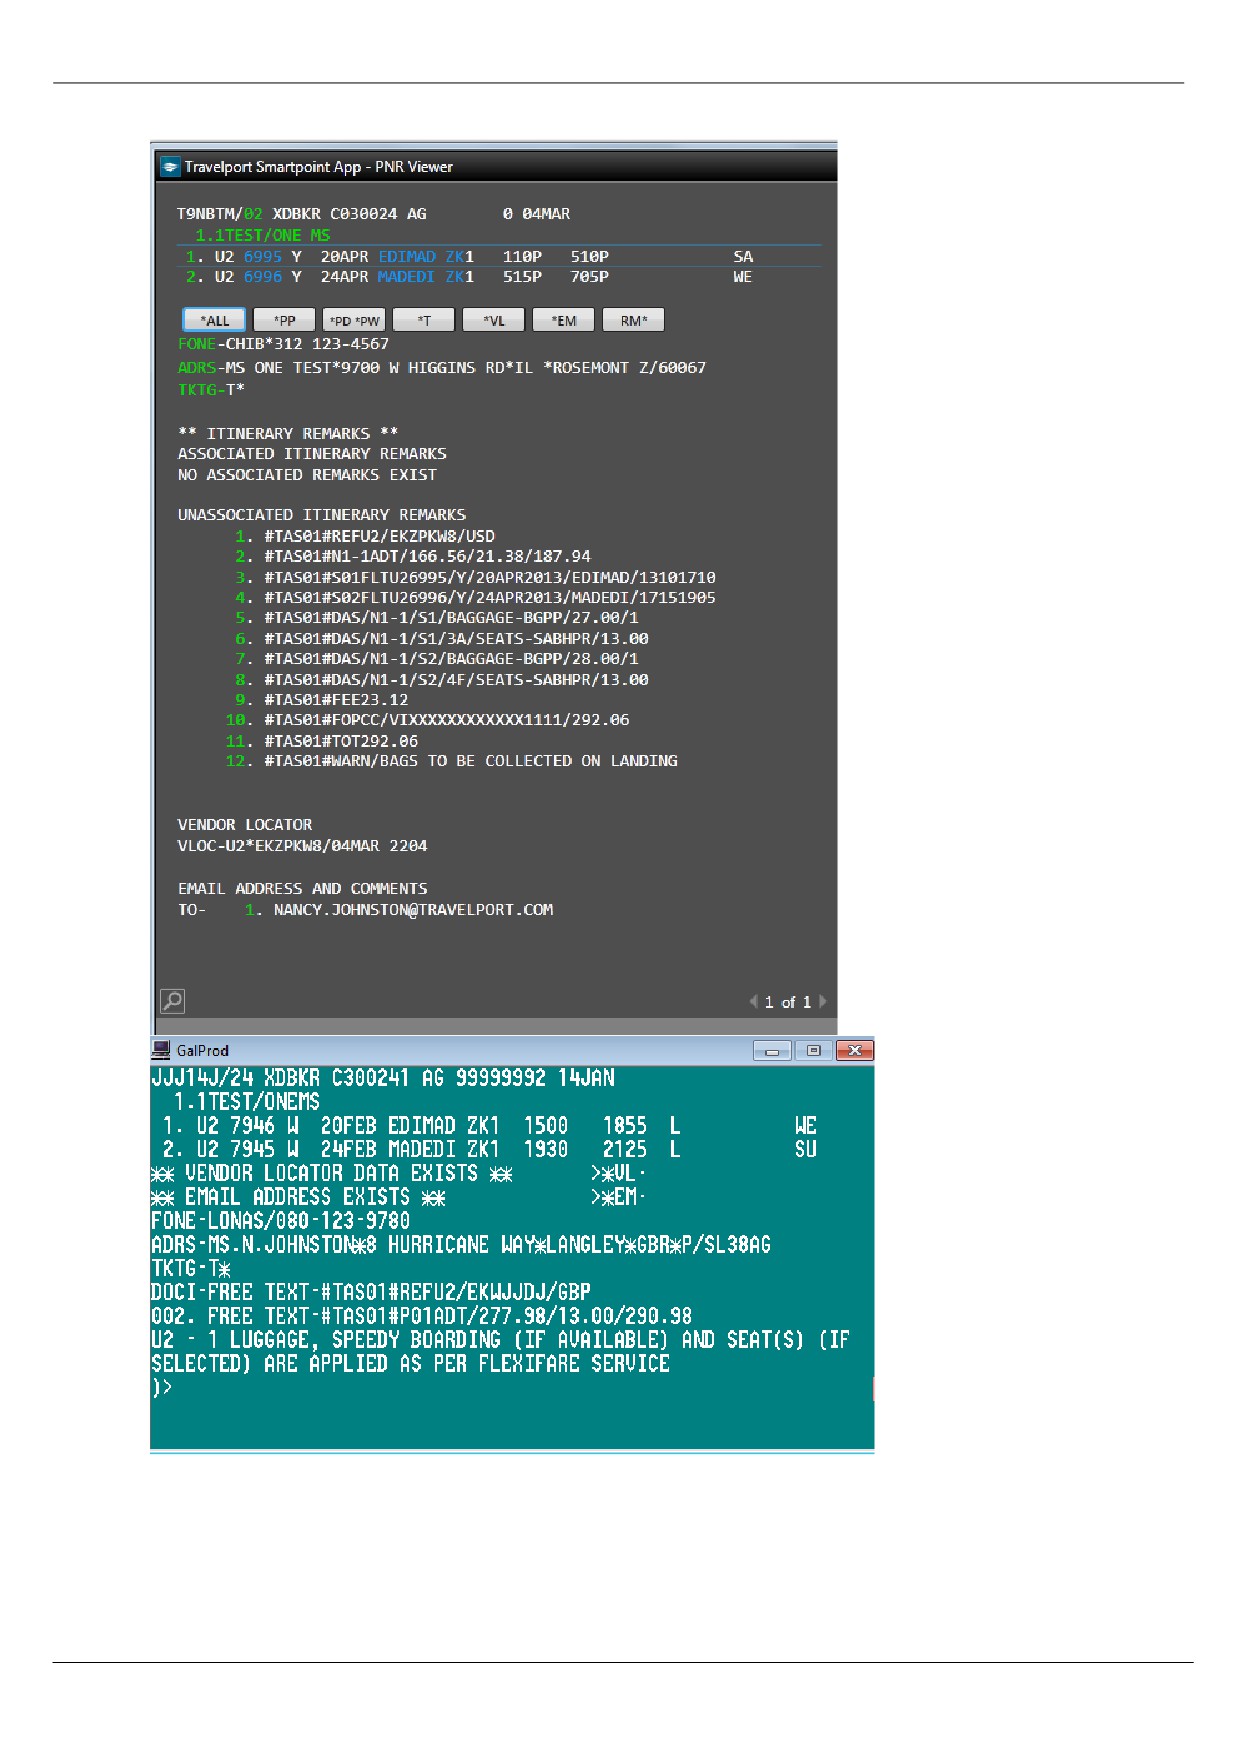Click the )> prompt in GalProd
This screenshot has height=1752, width=1239.
coord(162,1387)
